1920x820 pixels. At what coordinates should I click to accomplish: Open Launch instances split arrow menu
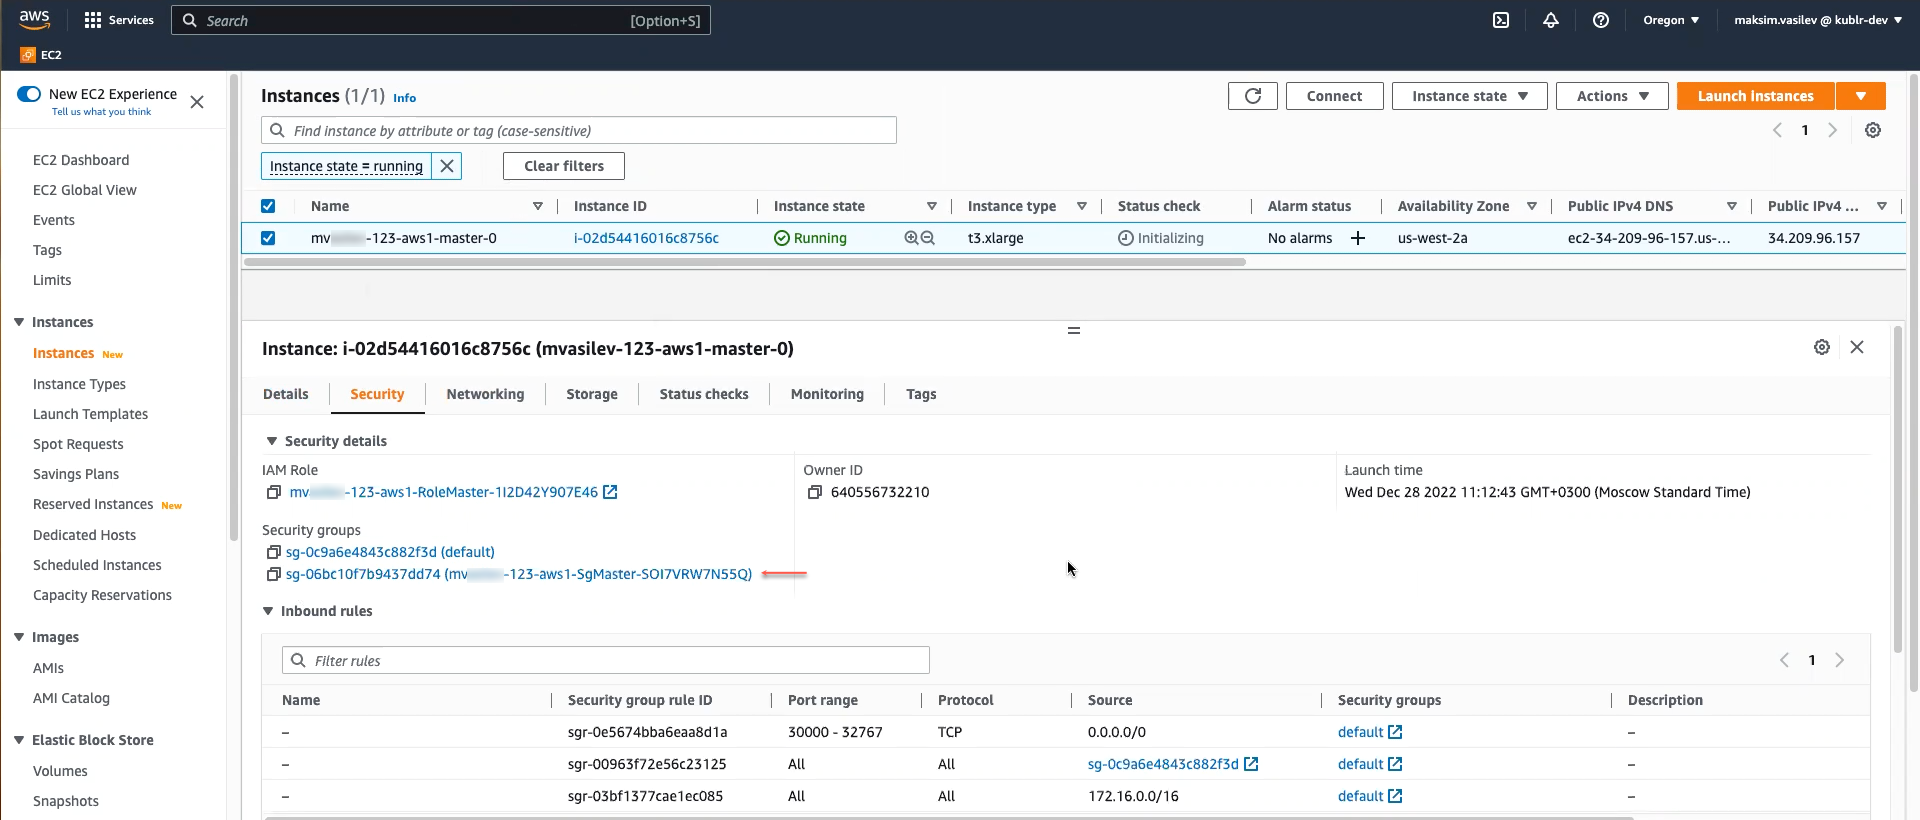1861,96
